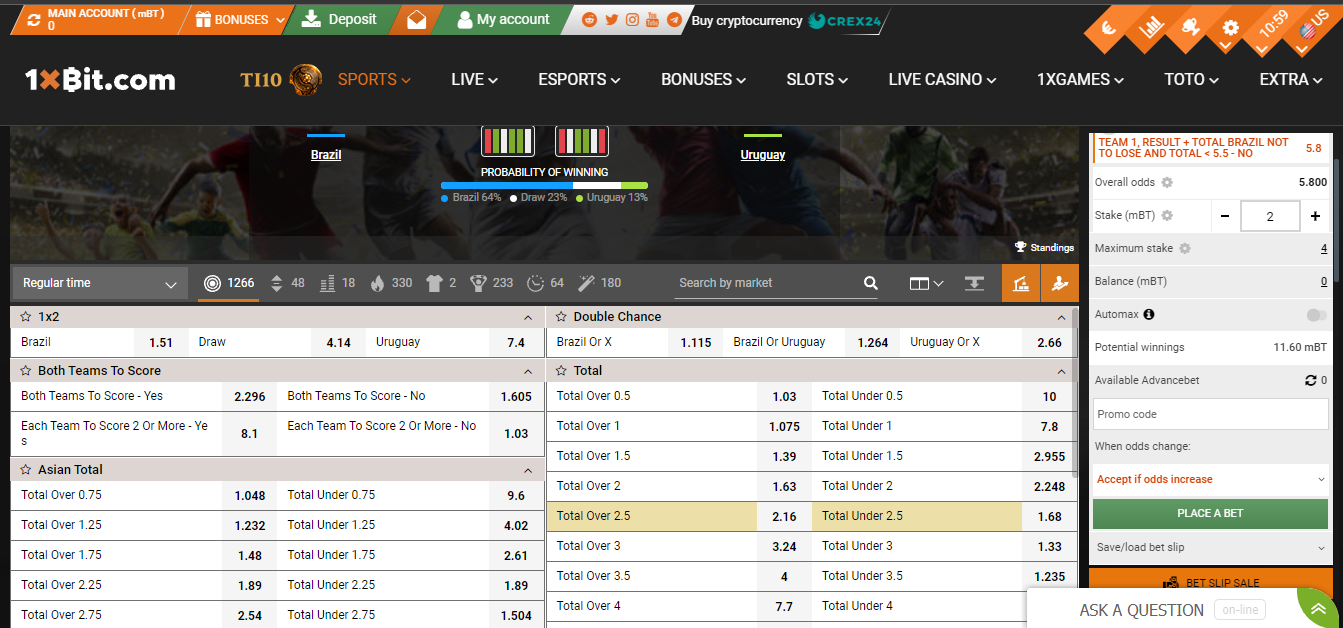Open the ESPORTS section from the top menu

[578, 79]
